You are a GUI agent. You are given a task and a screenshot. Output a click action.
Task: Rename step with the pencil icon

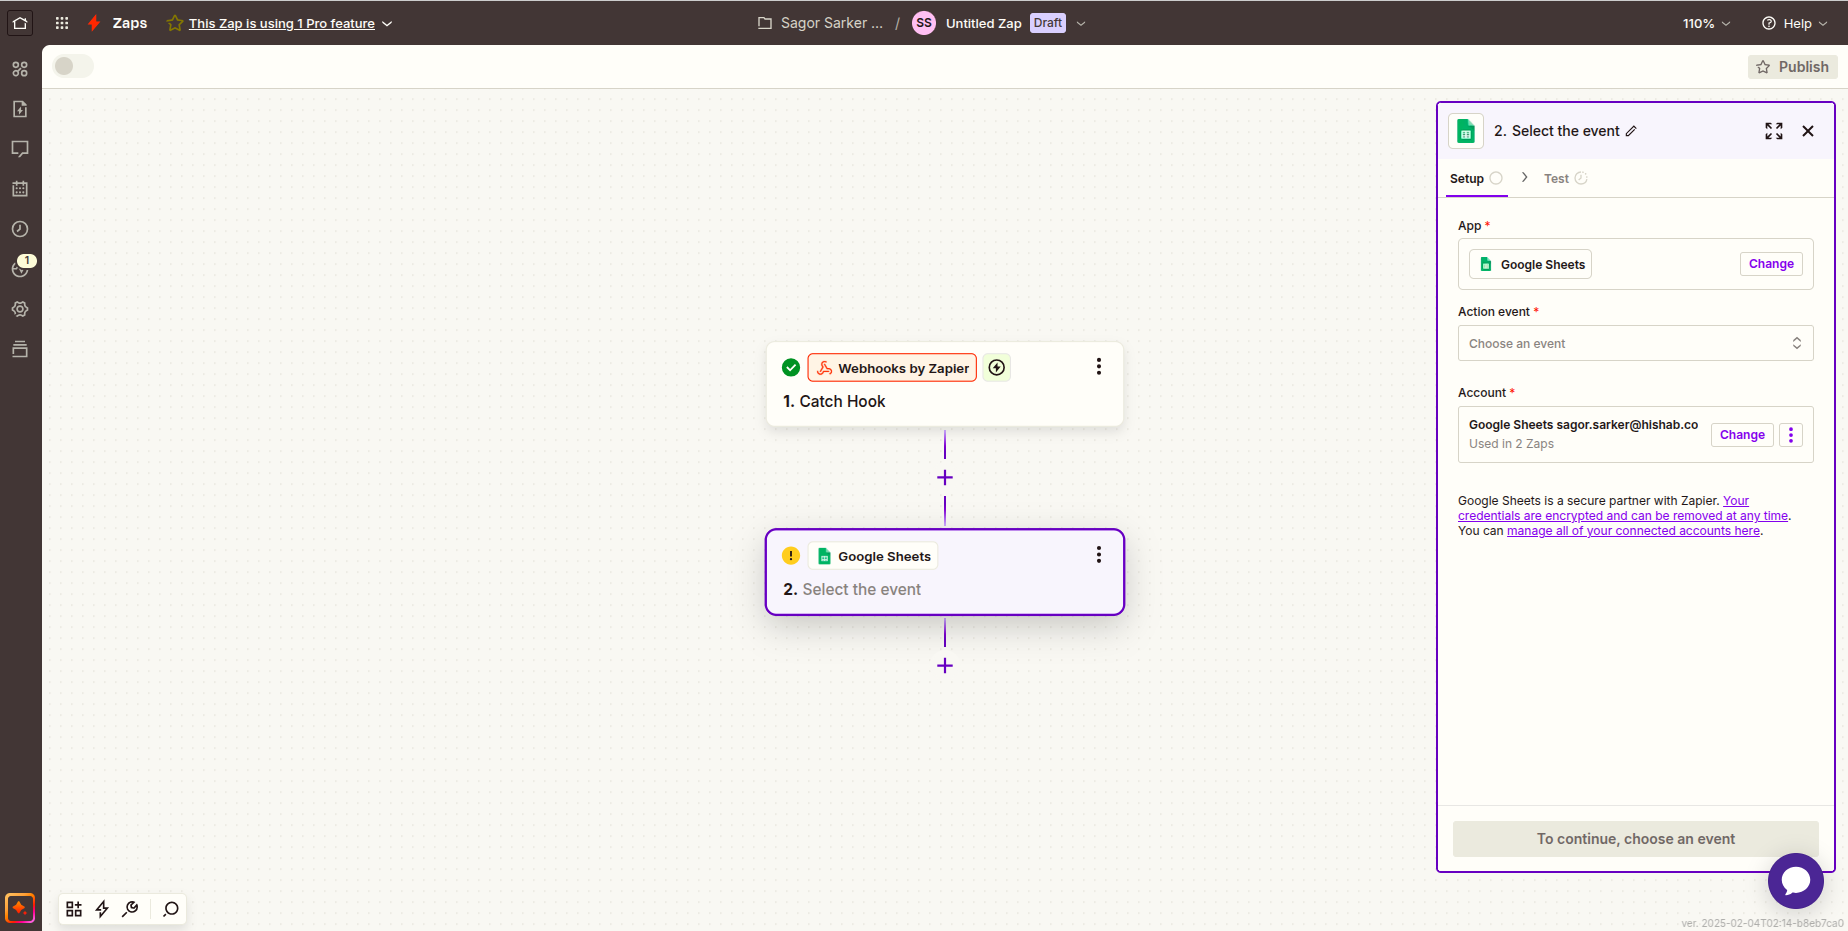coord(1631,131)
